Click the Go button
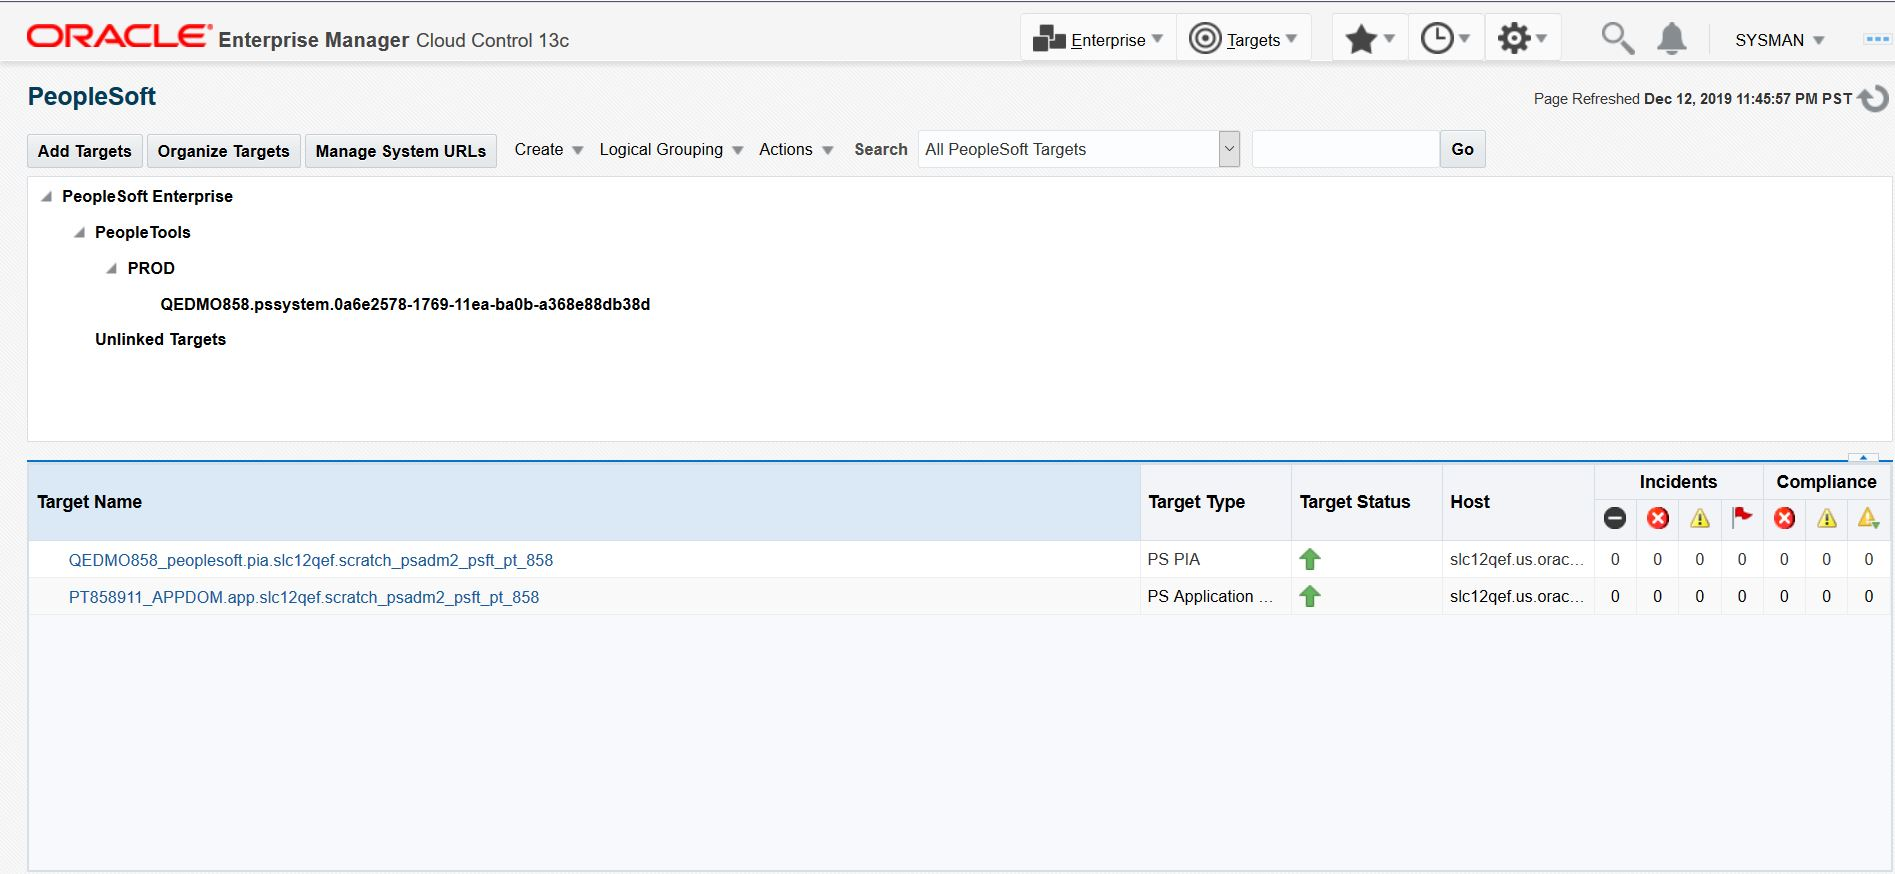This screenshot has width=1895, height=874. (1462, 149)
